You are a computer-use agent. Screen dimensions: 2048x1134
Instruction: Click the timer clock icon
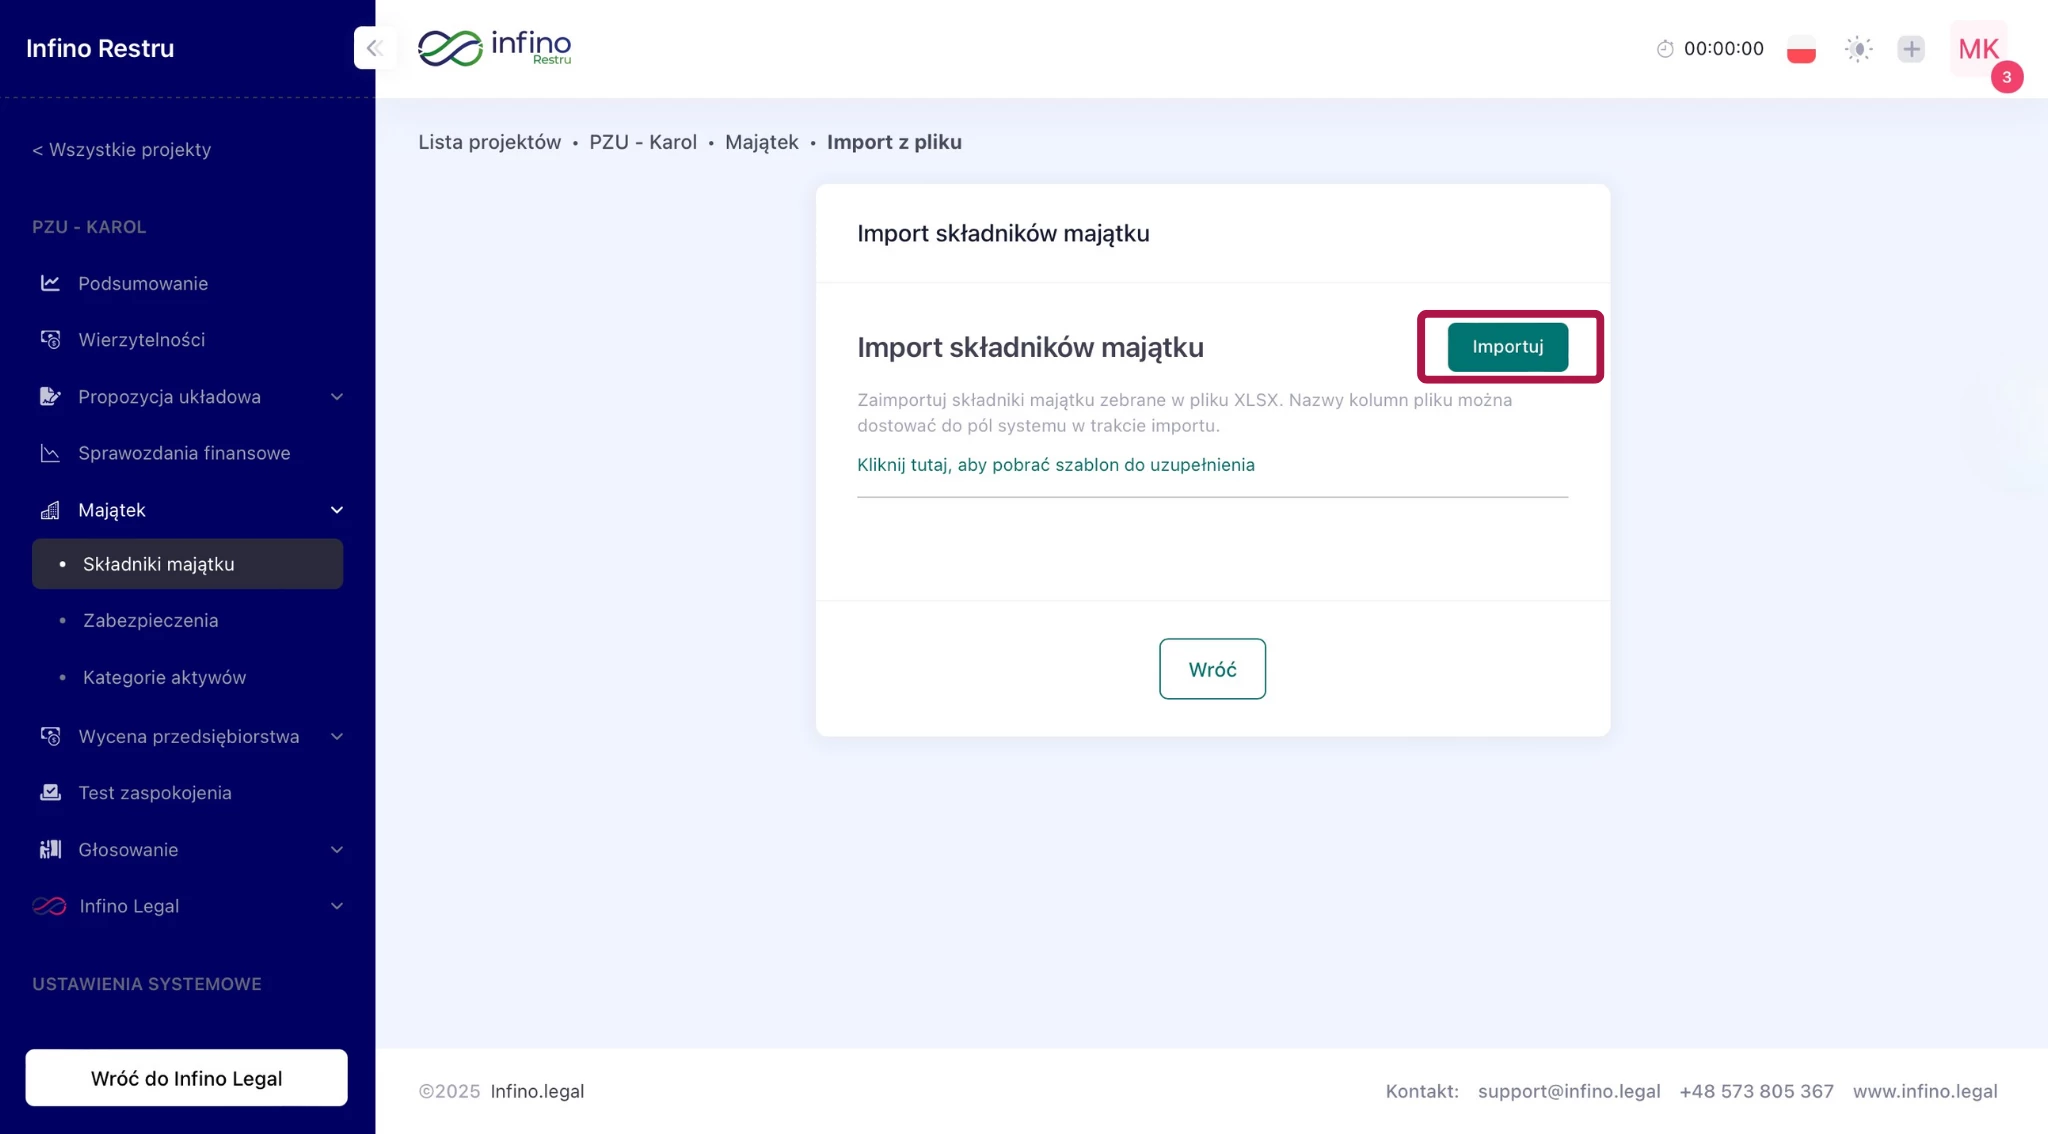[1665, 49]
